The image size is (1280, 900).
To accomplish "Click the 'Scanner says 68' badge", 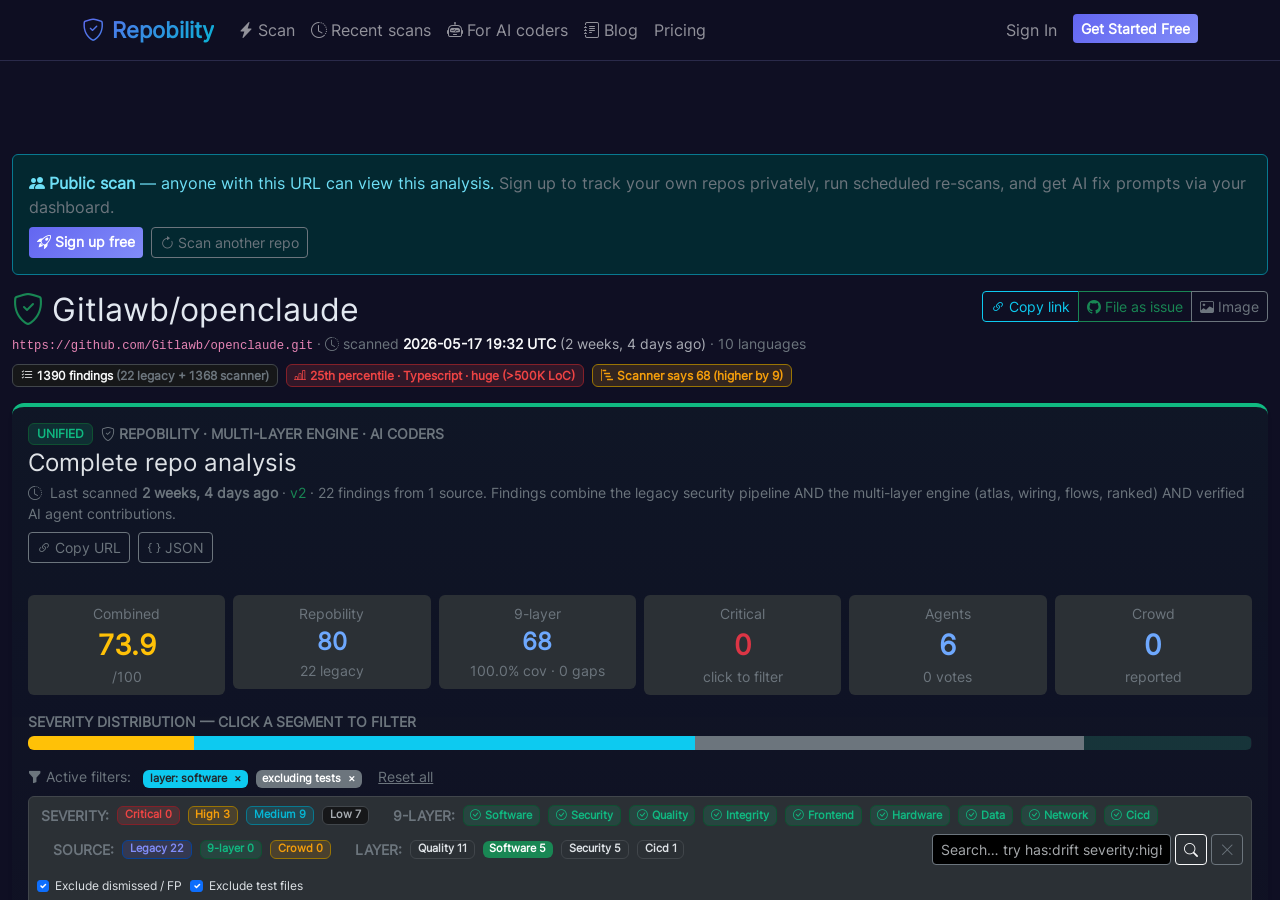I will [x=692, y=376].
